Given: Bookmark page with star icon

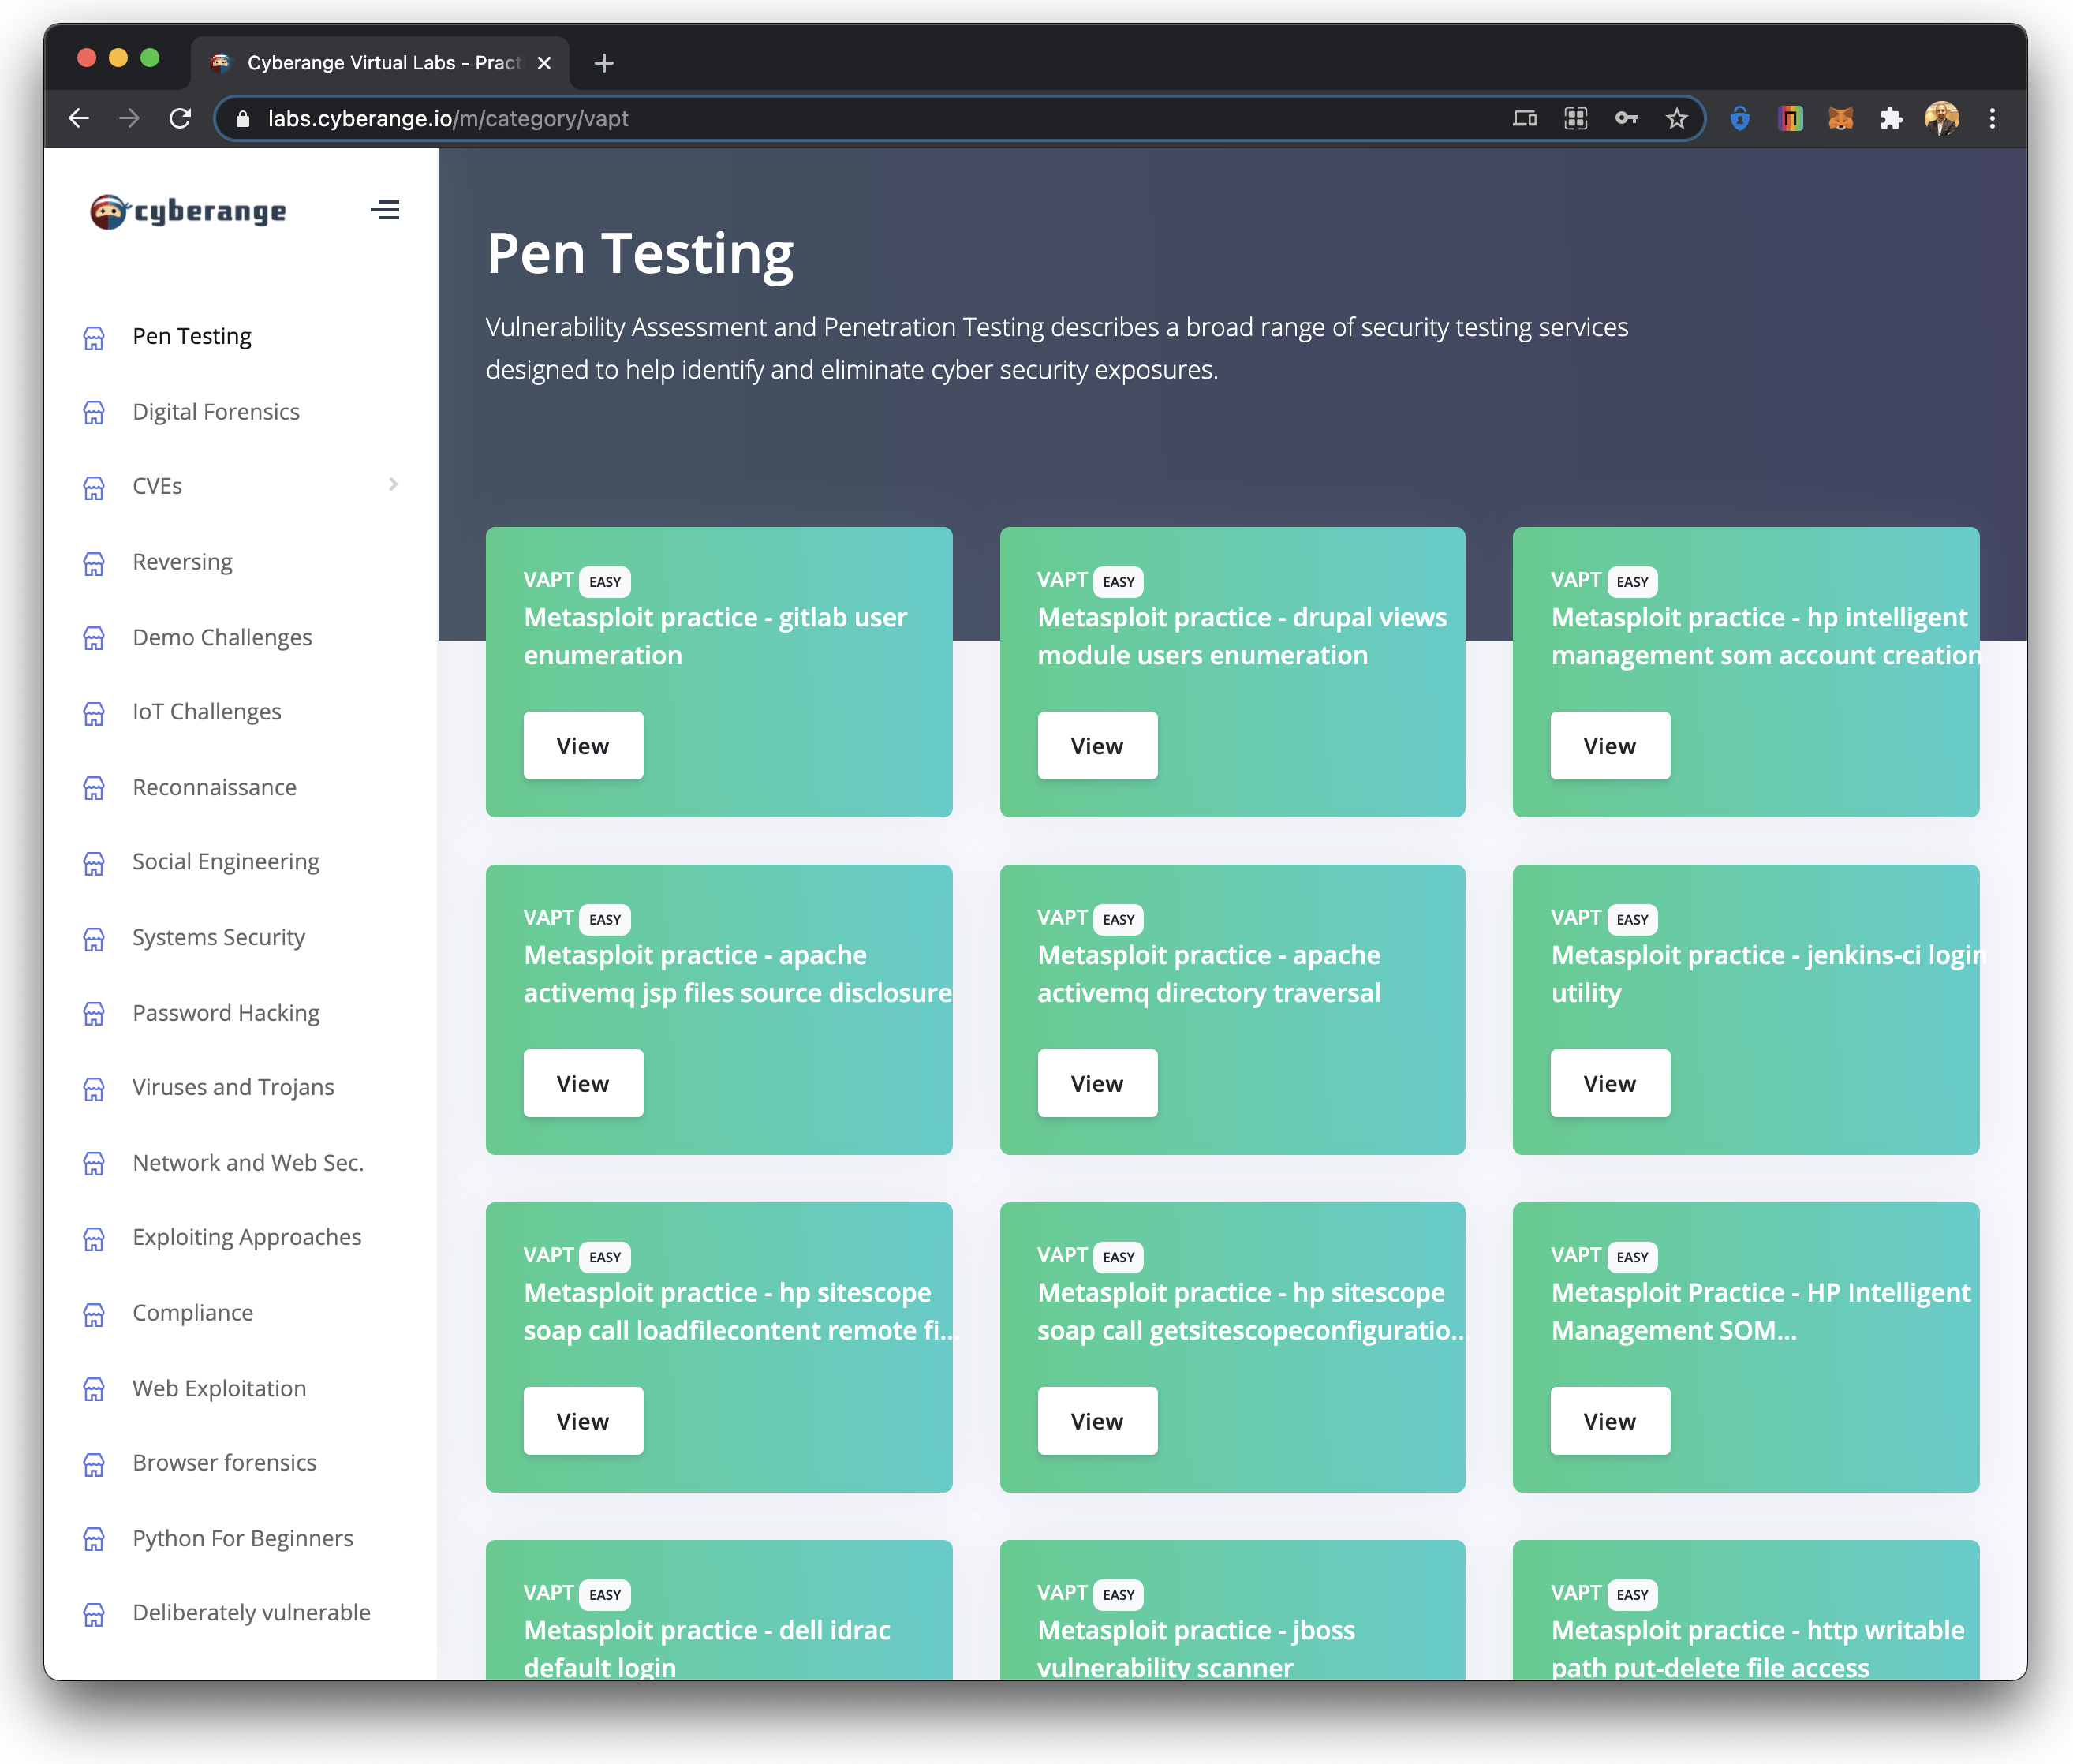Looking at the screenshot, I should pos(1677,119).
